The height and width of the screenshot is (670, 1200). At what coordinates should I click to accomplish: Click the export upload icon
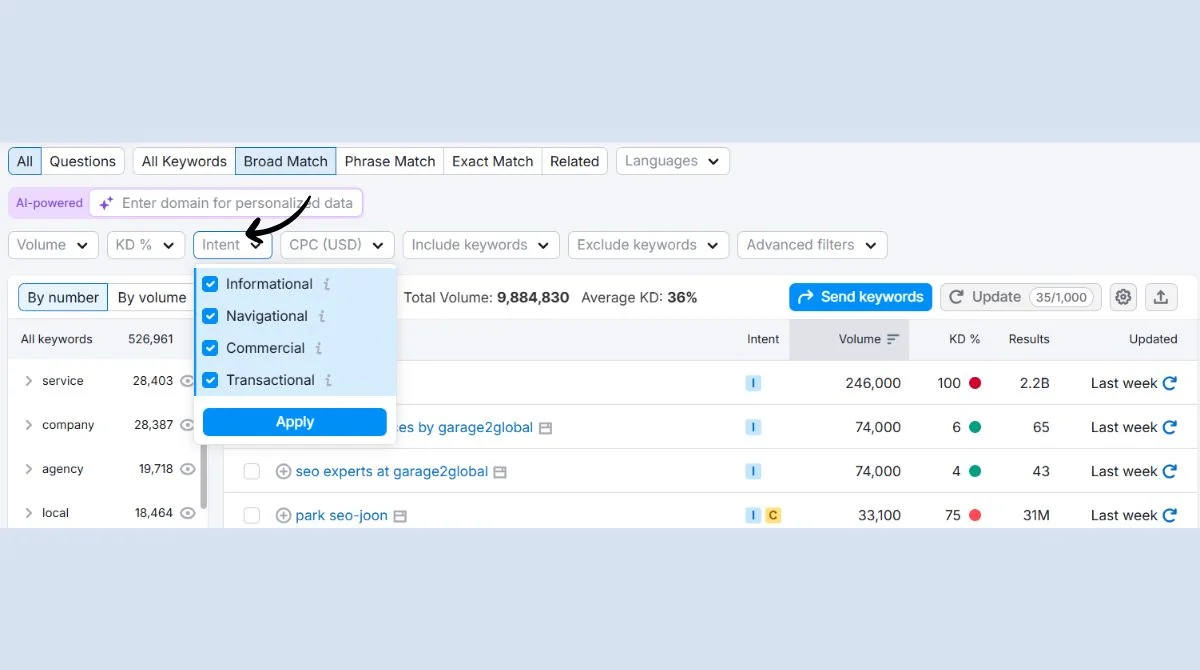(1161, 297)
